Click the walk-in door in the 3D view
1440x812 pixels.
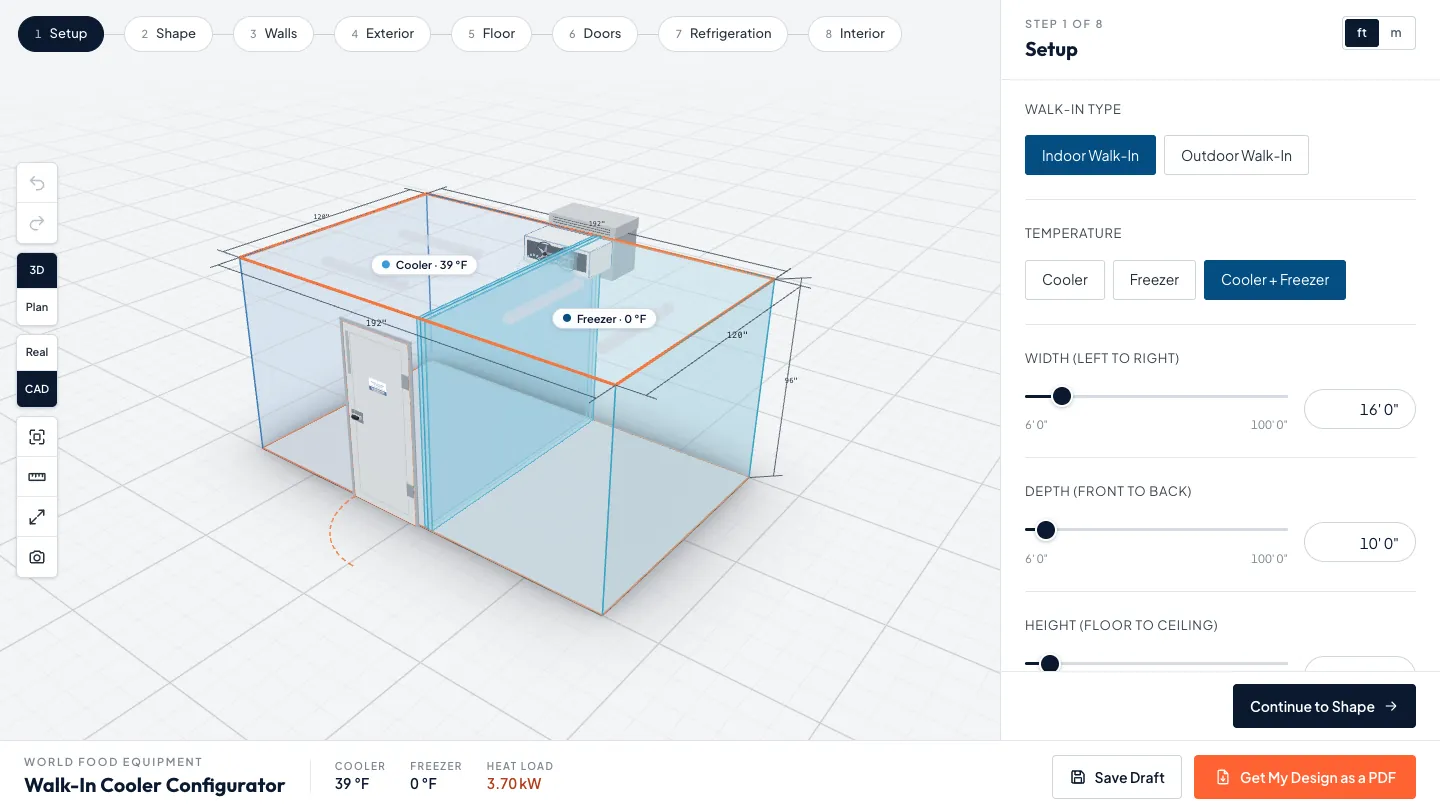click(378, 422)
